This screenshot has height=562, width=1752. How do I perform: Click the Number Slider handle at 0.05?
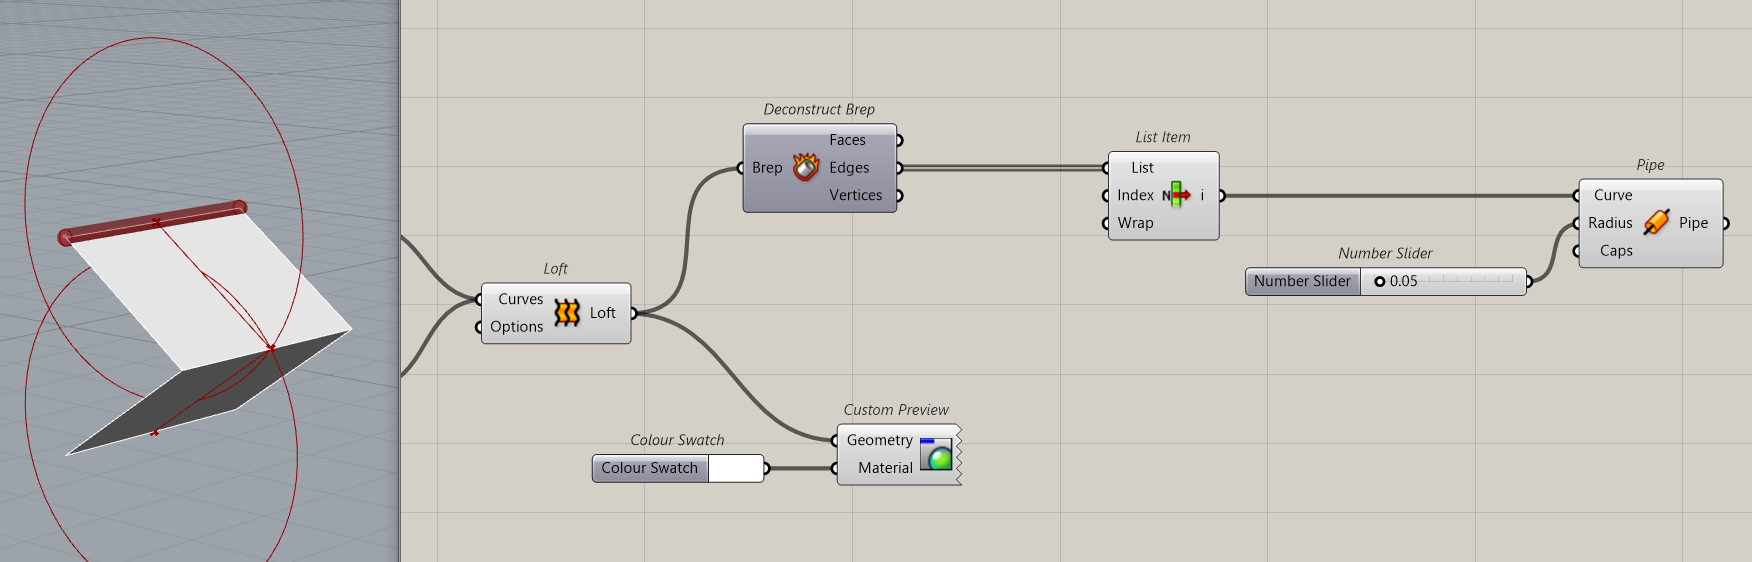[x=1380, y=282]
